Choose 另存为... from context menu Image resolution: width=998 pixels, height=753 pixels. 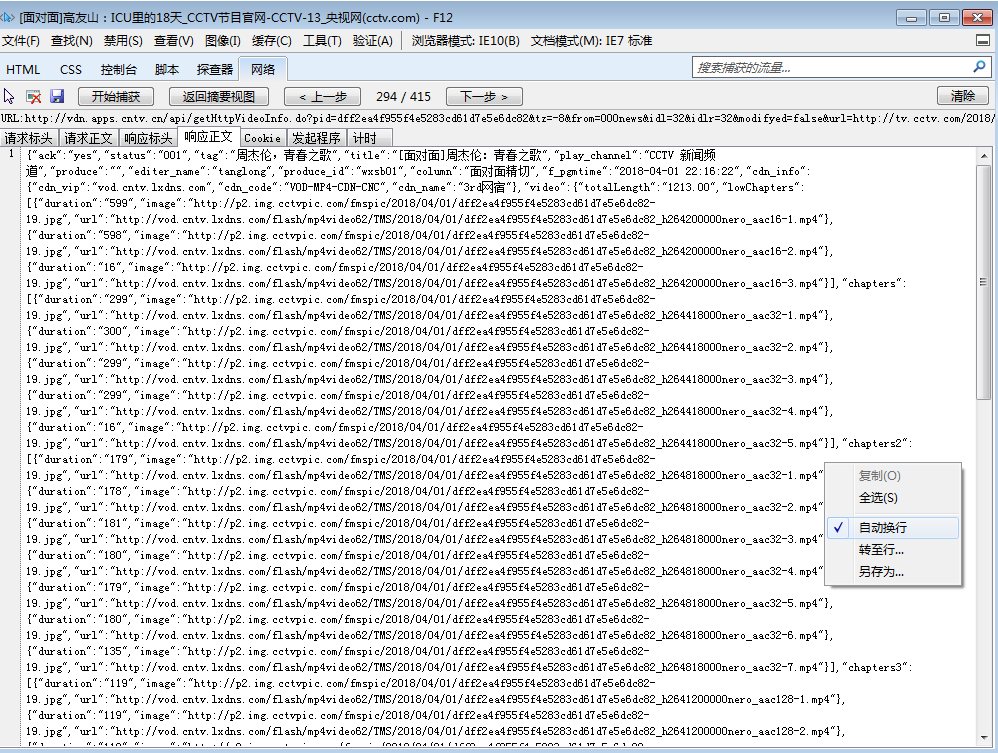[892, 572]
